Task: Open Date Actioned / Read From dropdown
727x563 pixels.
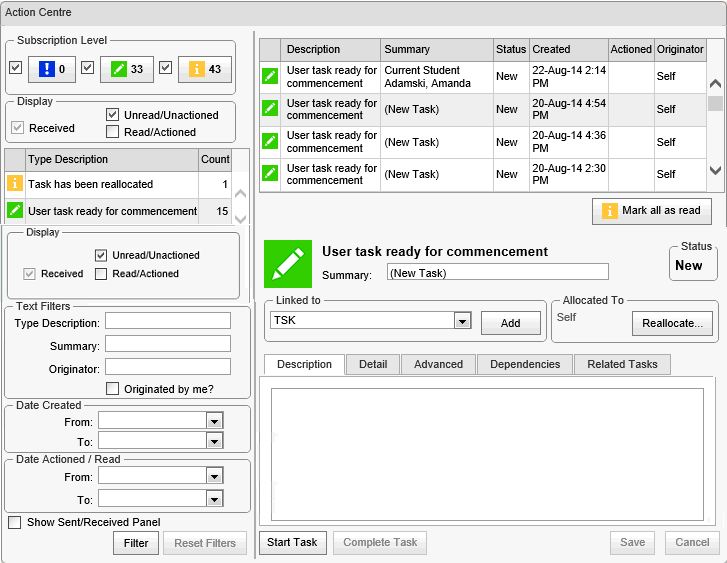Action: click(214, 476)
